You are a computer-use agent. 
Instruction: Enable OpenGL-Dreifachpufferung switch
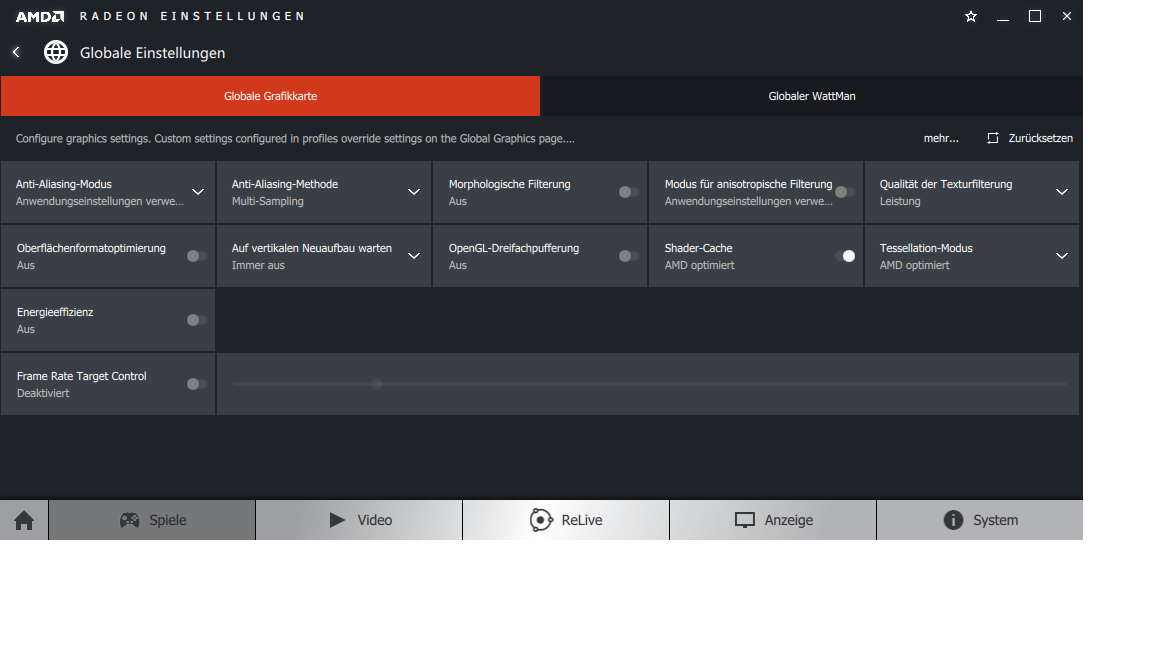628,256
